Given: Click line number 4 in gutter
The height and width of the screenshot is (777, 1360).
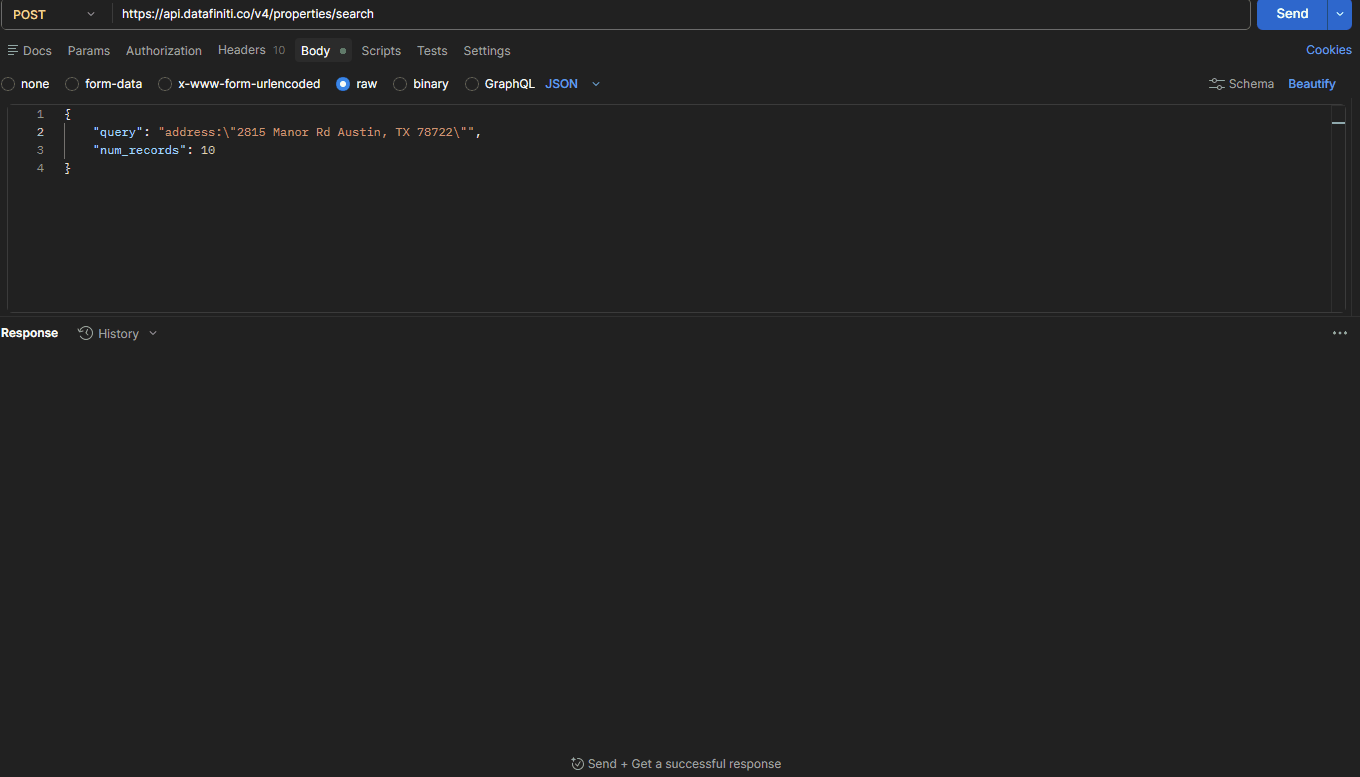Looking at the screenshot, I should click(40, 168).
